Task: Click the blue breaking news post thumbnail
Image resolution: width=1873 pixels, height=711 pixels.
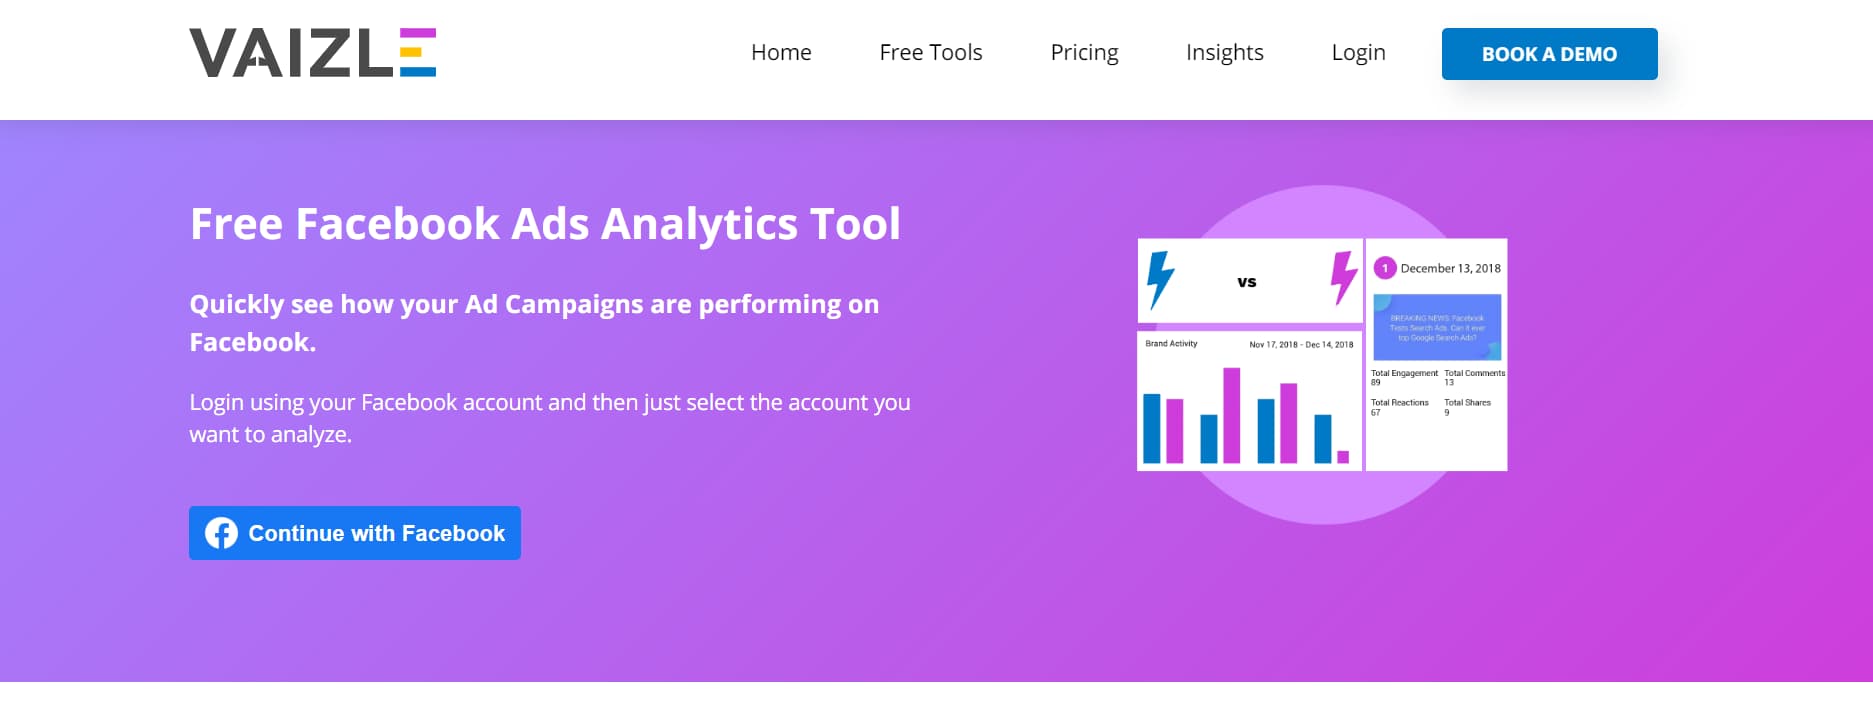Action: click(1437, 327)
